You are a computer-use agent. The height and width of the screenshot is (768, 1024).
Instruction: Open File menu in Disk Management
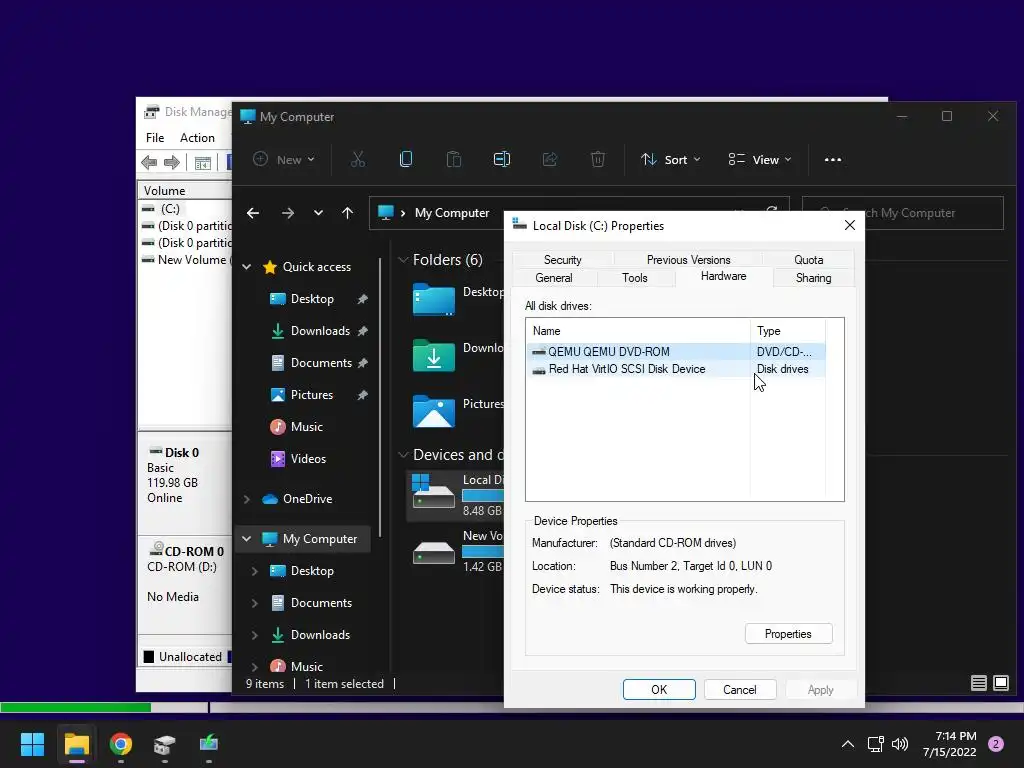155,138
